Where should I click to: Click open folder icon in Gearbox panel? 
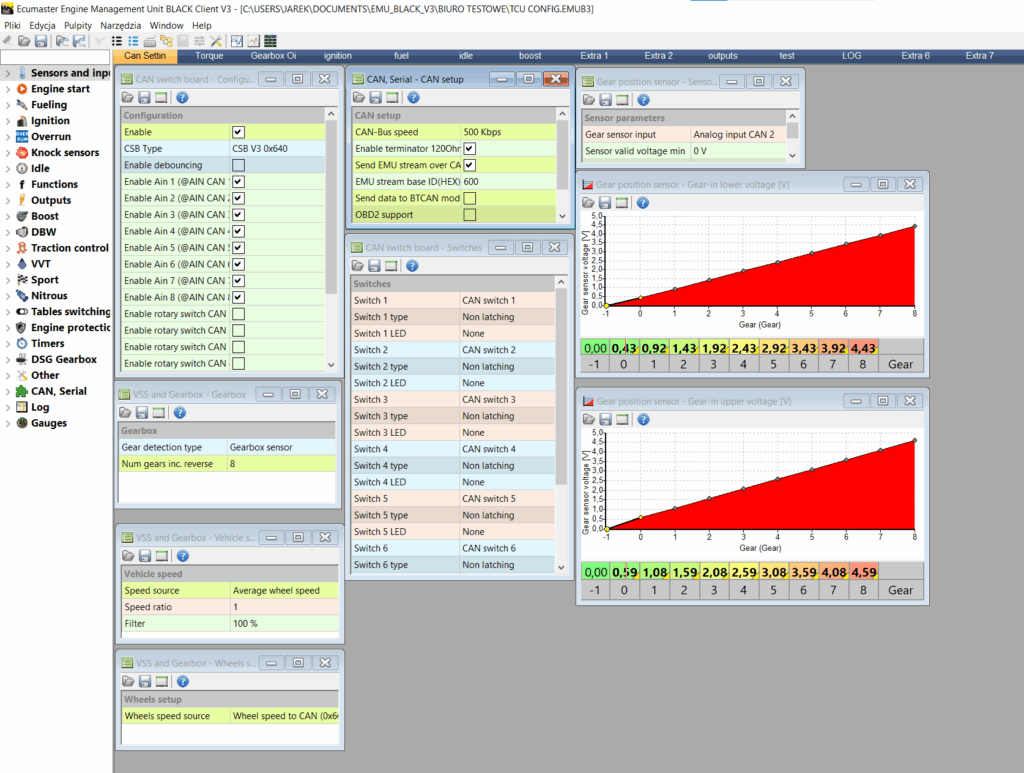click(128, 413)
